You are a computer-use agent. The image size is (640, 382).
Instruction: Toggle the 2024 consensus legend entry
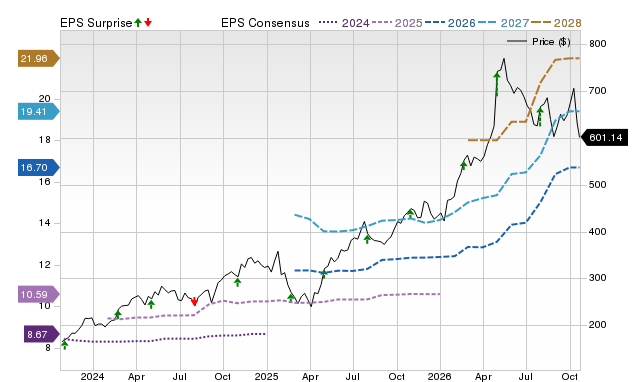[x=344, y=23]
